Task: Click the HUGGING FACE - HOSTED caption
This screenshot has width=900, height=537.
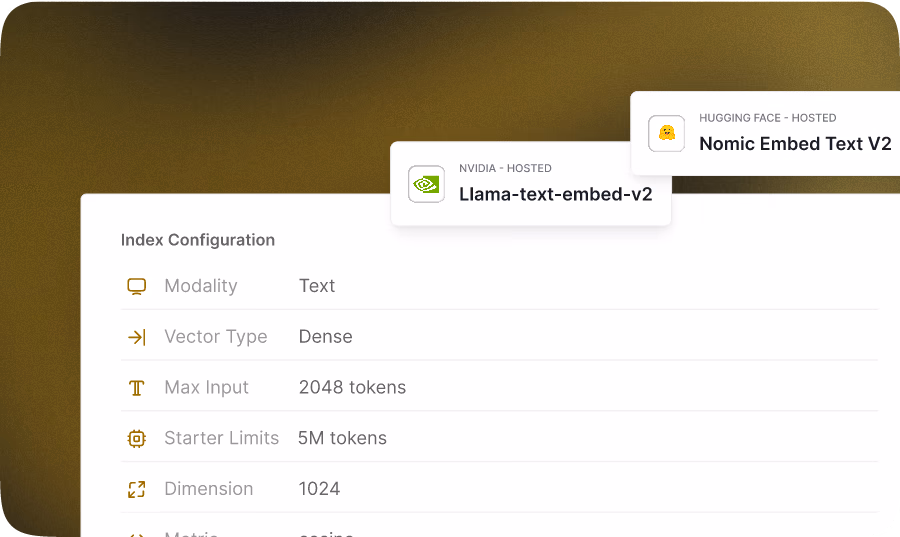Action: pyautogui.click(x=767, y=118)
